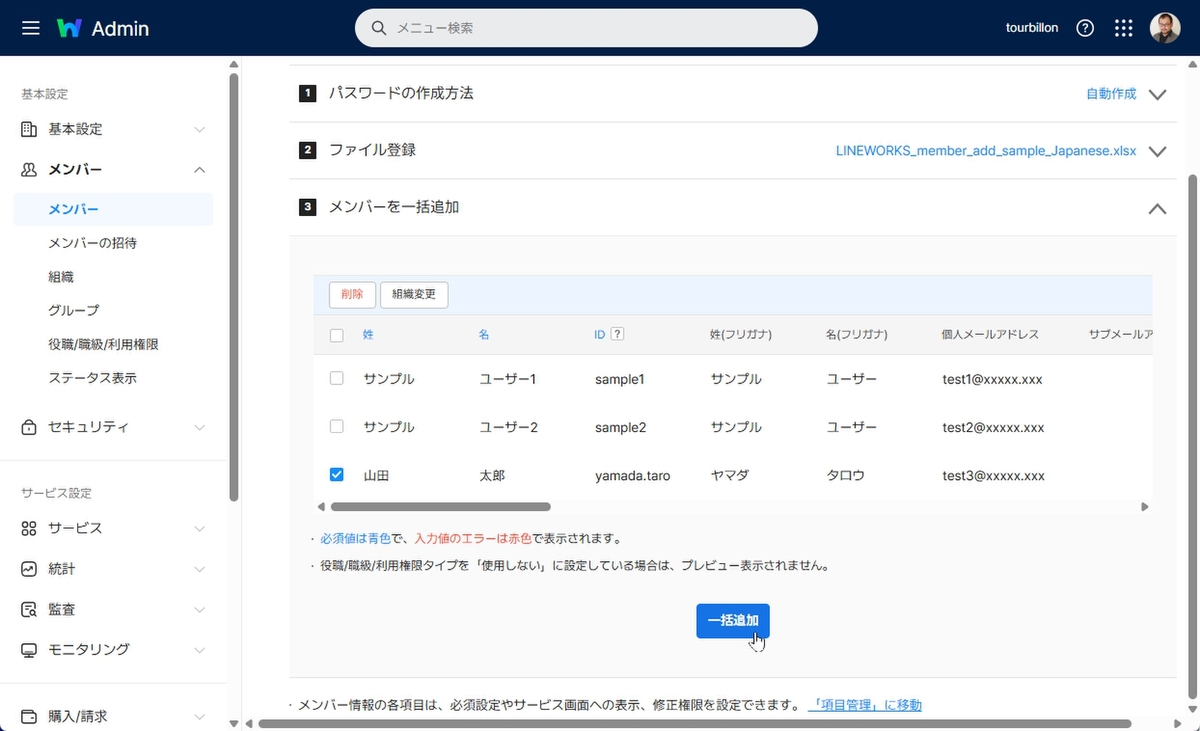
Task: Click the help question mark icon
Action: [1085, 28]
